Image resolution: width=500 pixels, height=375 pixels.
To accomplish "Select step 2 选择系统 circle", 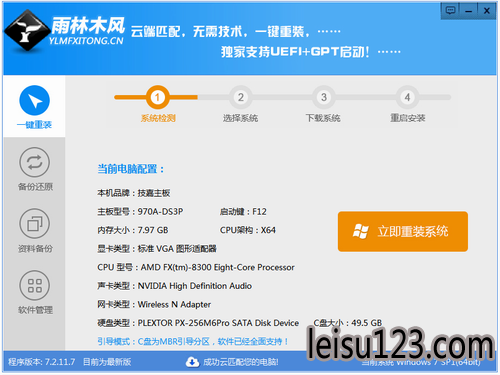I will point(241,97).
